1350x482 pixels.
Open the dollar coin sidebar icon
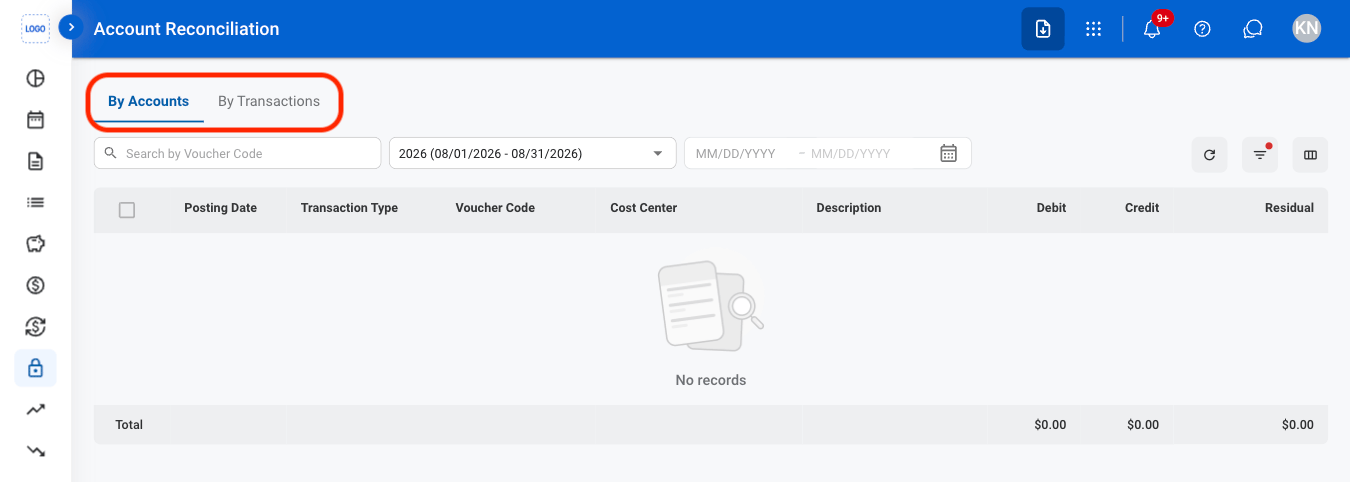tap(35, 285)
